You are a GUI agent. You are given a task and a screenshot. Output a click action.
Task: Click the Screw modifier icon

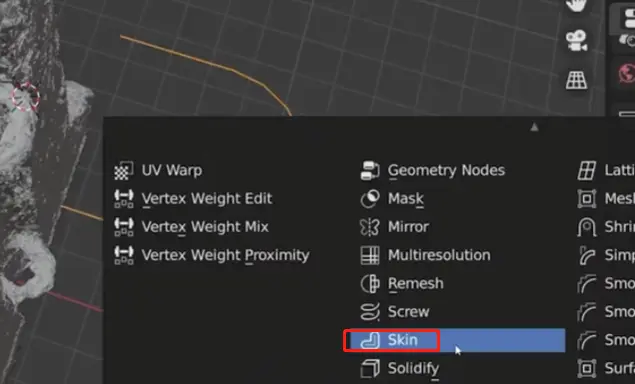[x=370, y=312]
